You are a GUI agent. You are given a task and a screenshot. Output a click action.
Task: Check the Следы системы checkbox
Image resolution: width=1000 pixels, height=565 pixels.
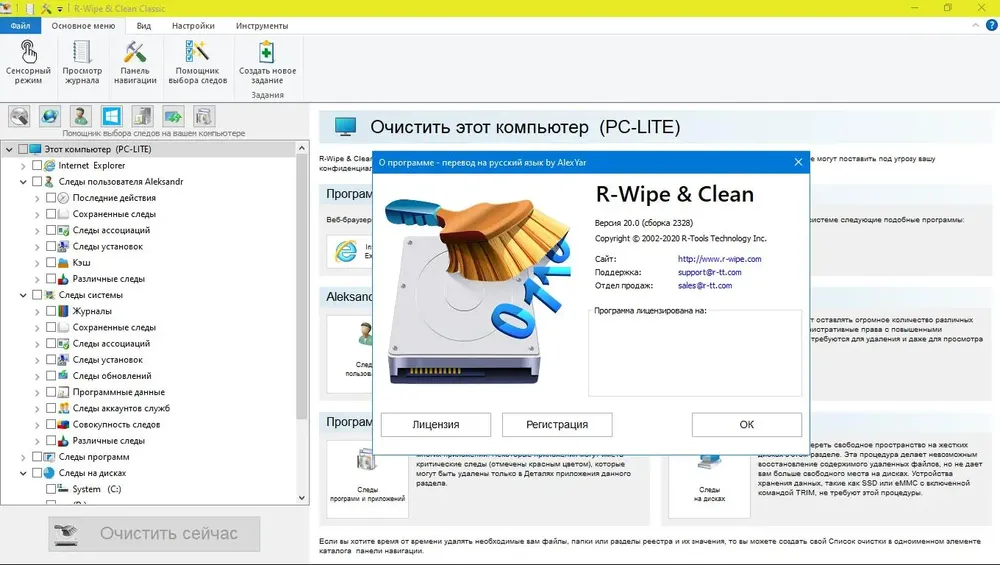pyautogui.click(x=37, y=295)
